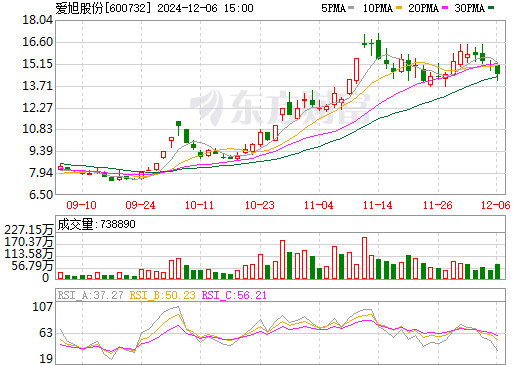Click the 15.15 price axis label

(x=37, y=64)
